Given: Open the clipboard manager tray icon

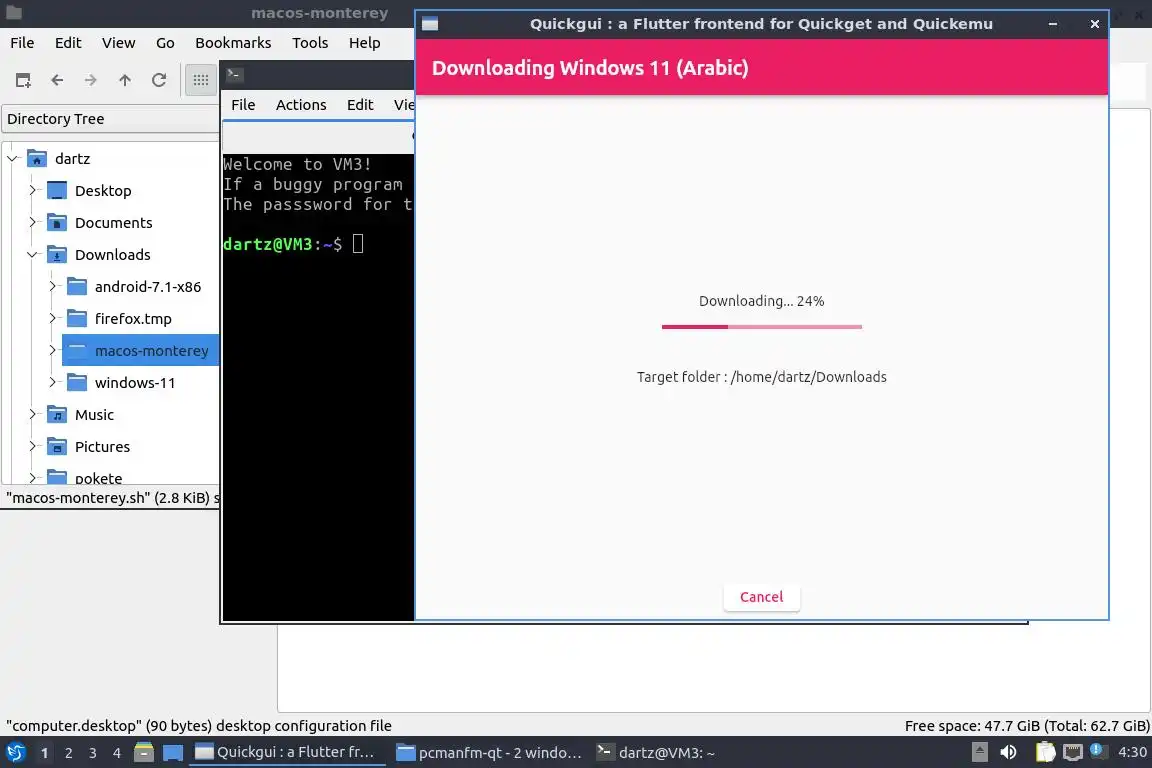Looking at the screenshot, I should point(1045,752).
